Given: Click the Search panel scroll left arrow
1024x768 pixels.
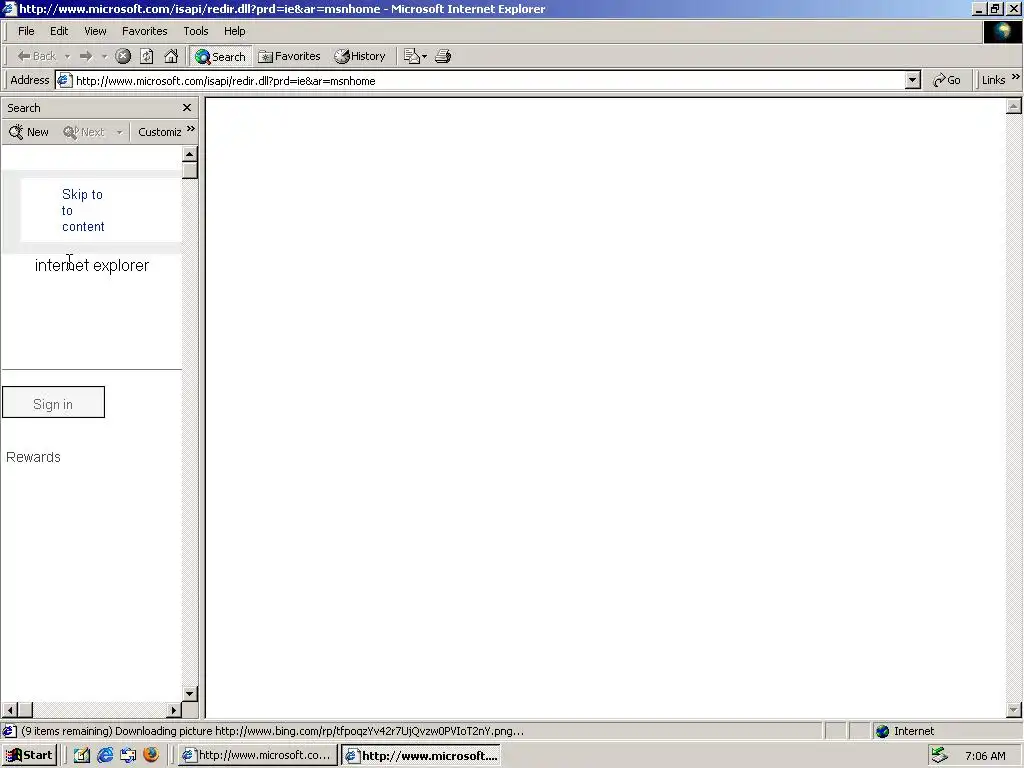Looking at the screenshot, I should coord(9,710).
